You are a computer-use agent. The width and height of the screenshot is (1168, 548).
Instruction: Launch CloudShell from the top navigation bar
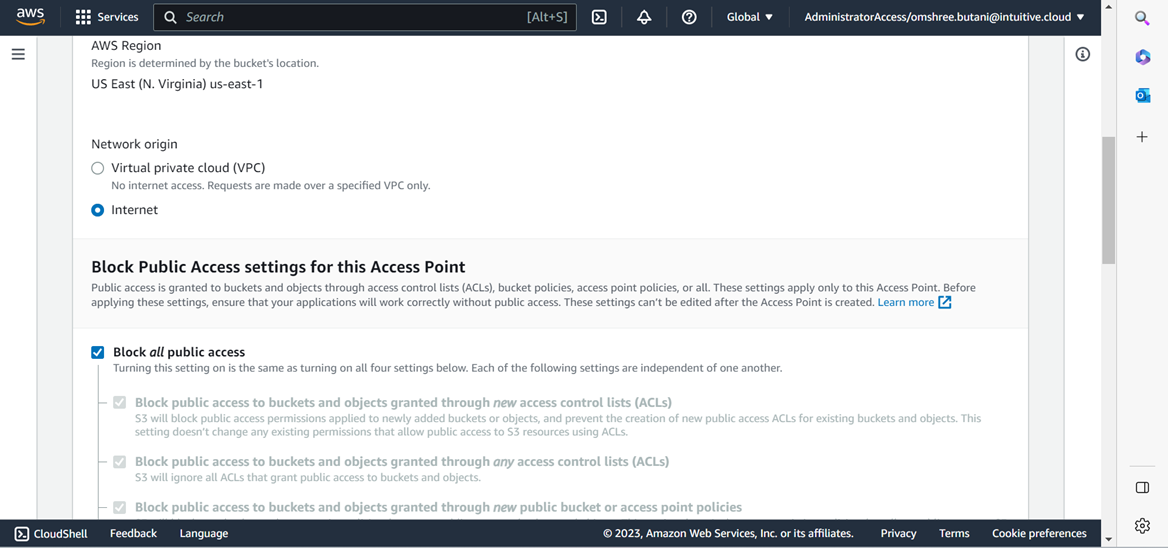[599, 17]
